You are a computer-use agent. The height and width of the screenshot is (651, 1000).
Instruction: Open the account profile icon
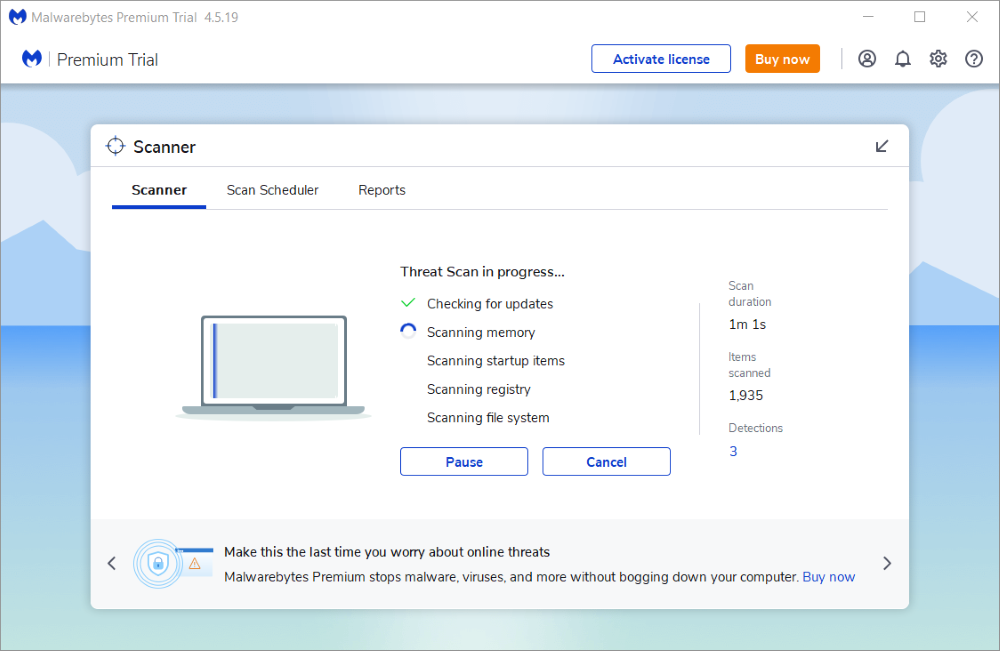pos(867,59)
